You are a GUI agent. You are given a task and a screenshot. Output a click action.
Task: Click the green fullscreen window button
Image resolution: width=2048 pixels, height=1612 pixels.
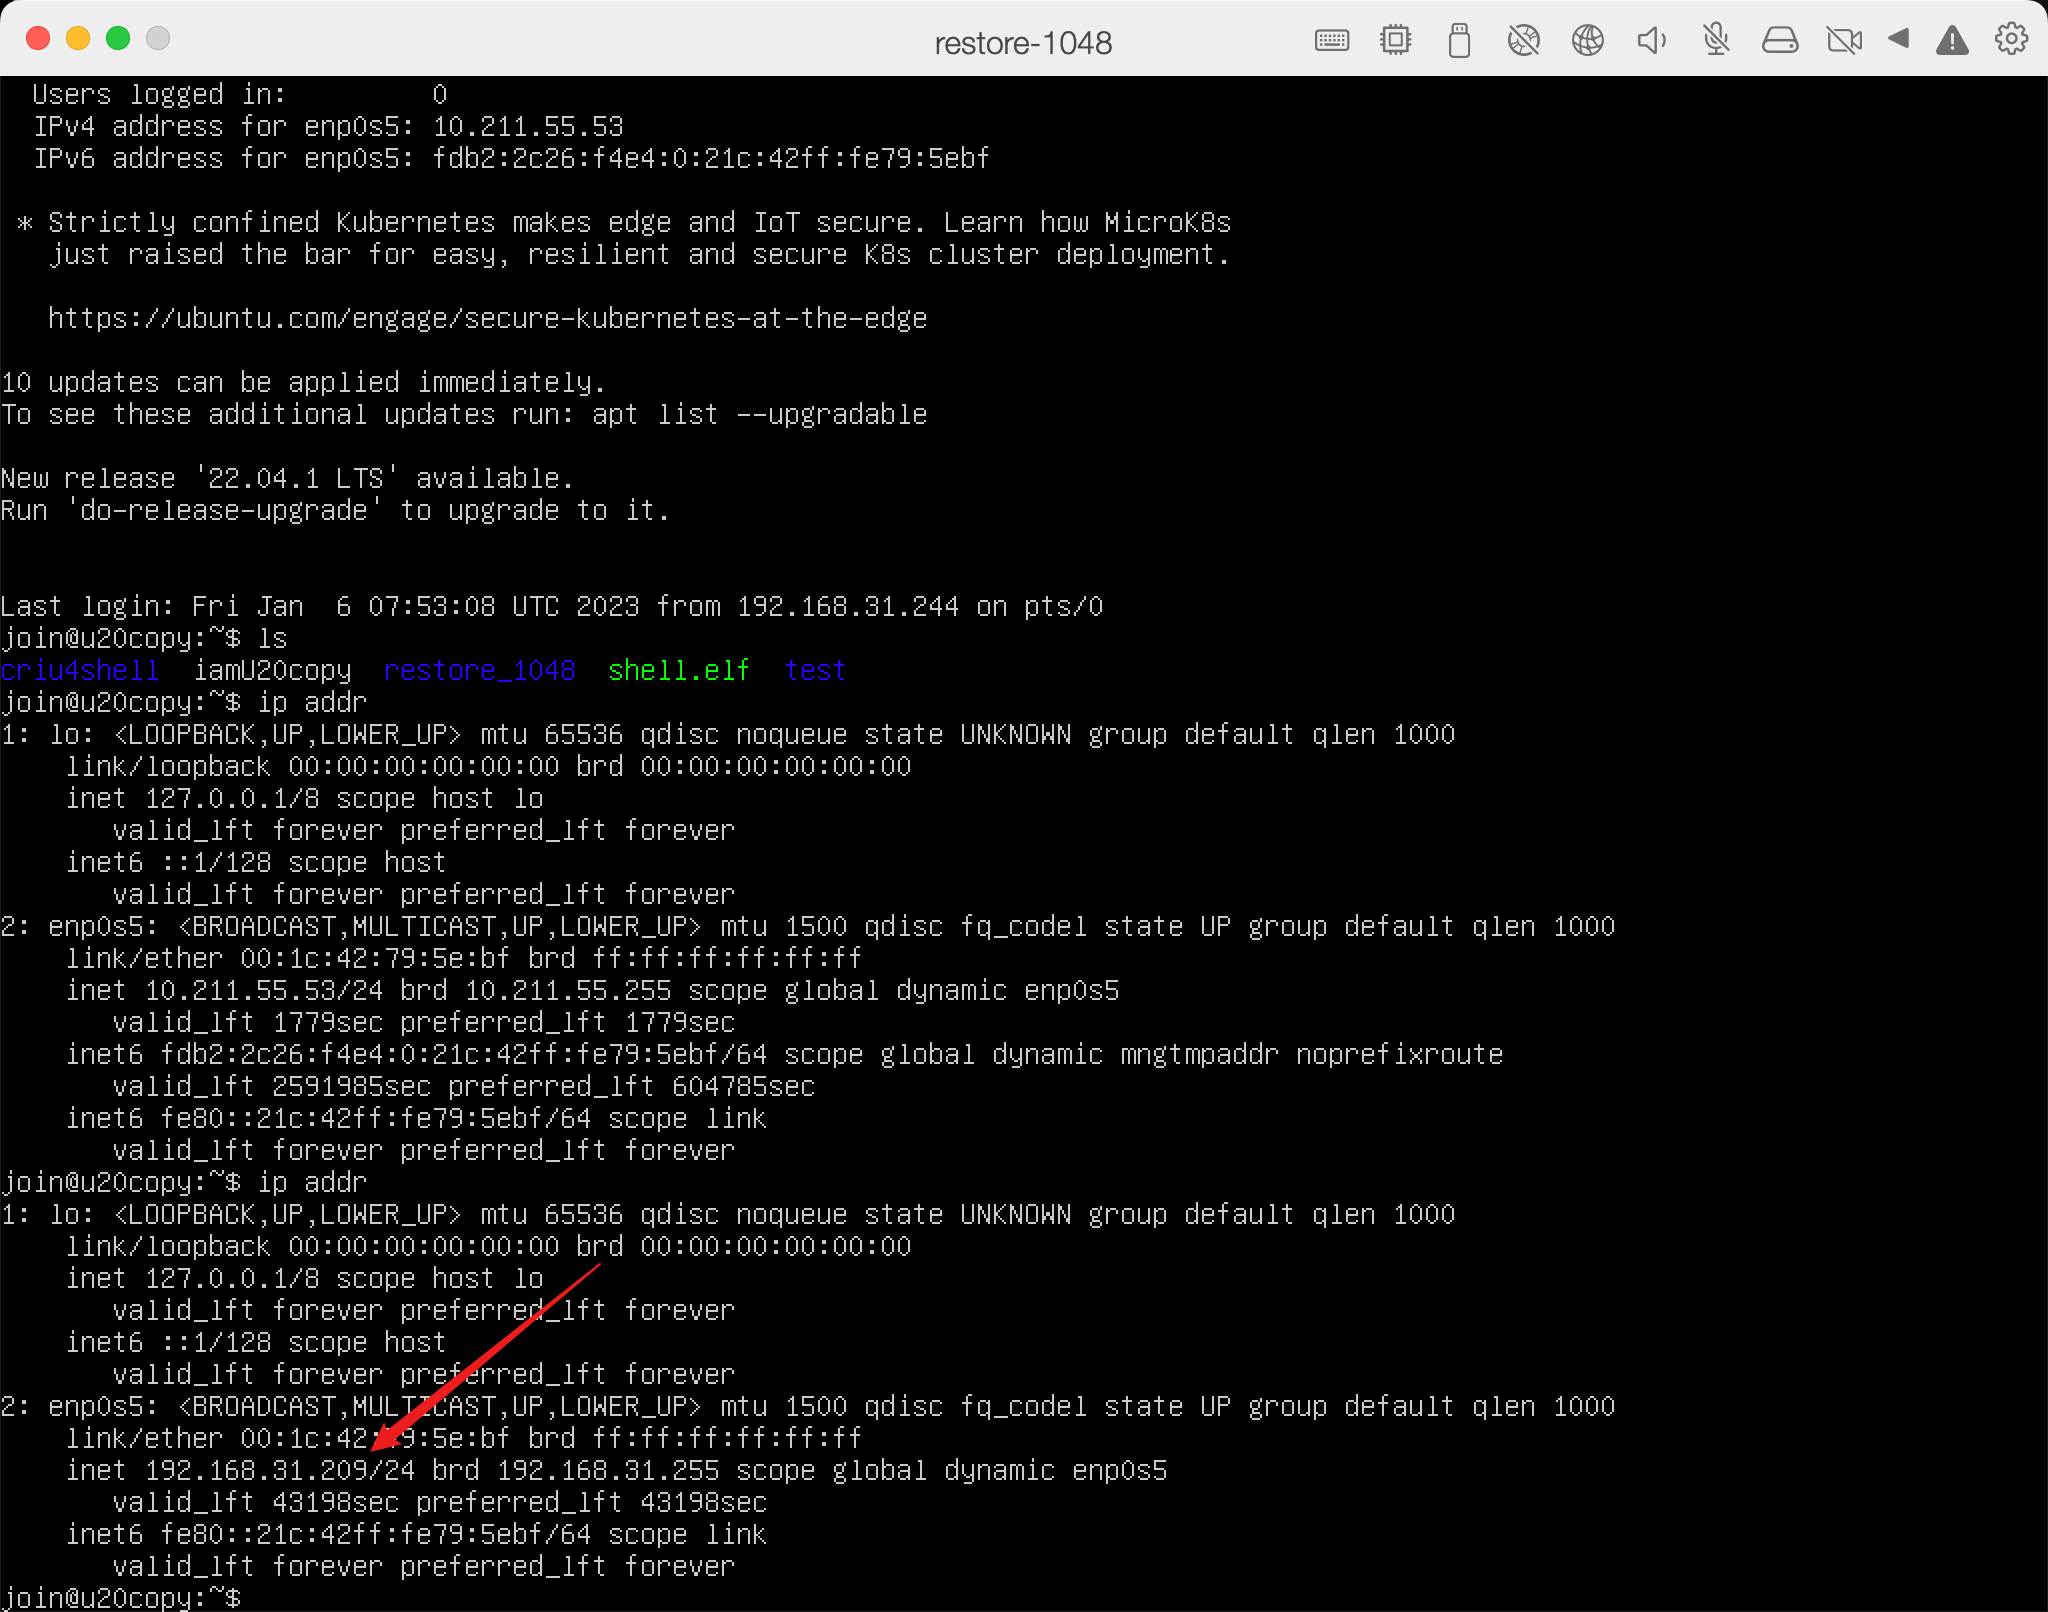(x=118, y=38)
